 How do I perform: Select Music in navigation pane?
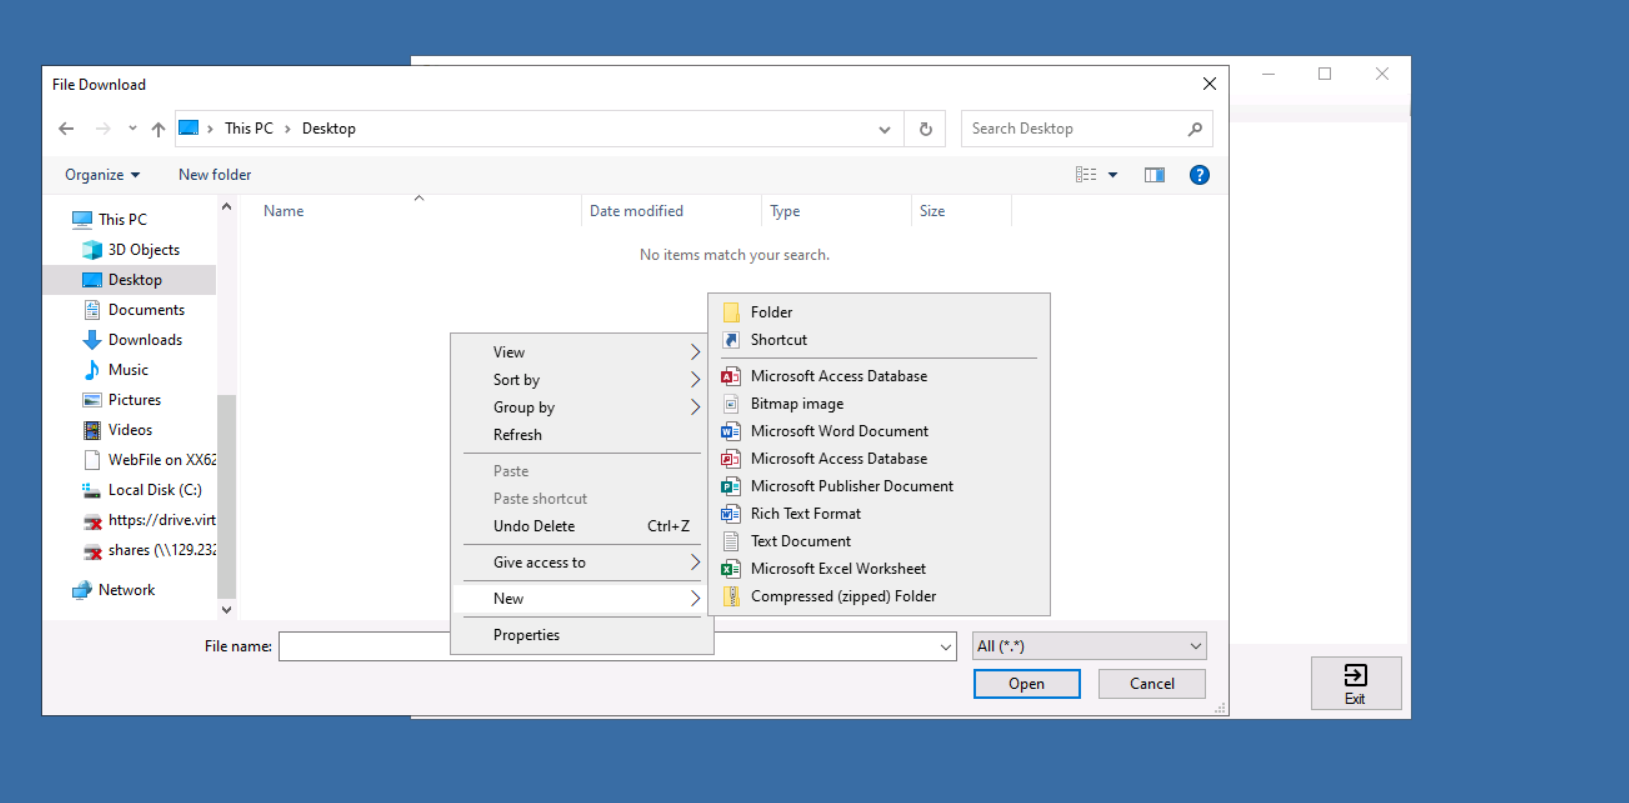click(128, 370)
